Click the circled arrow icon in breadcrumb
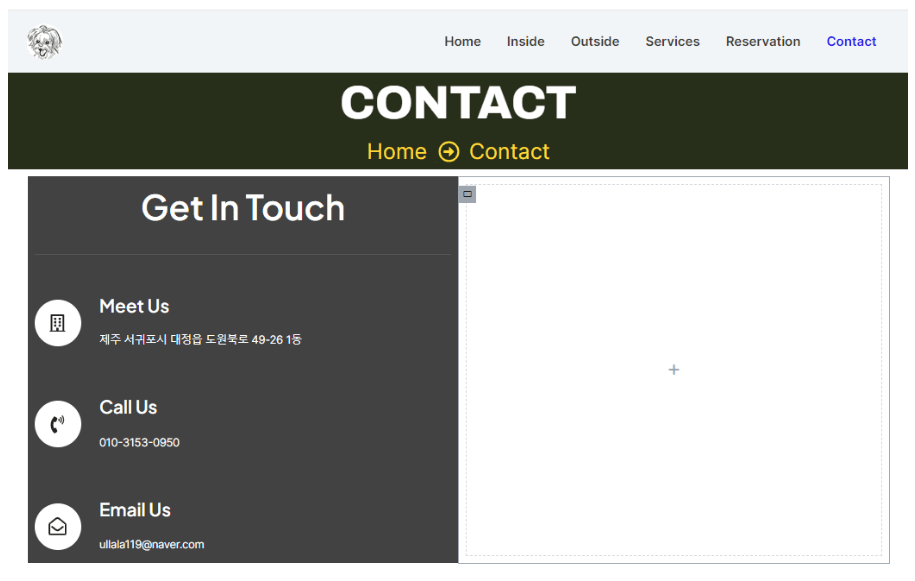Screen dimensions: 915x581 coord(449,152)
